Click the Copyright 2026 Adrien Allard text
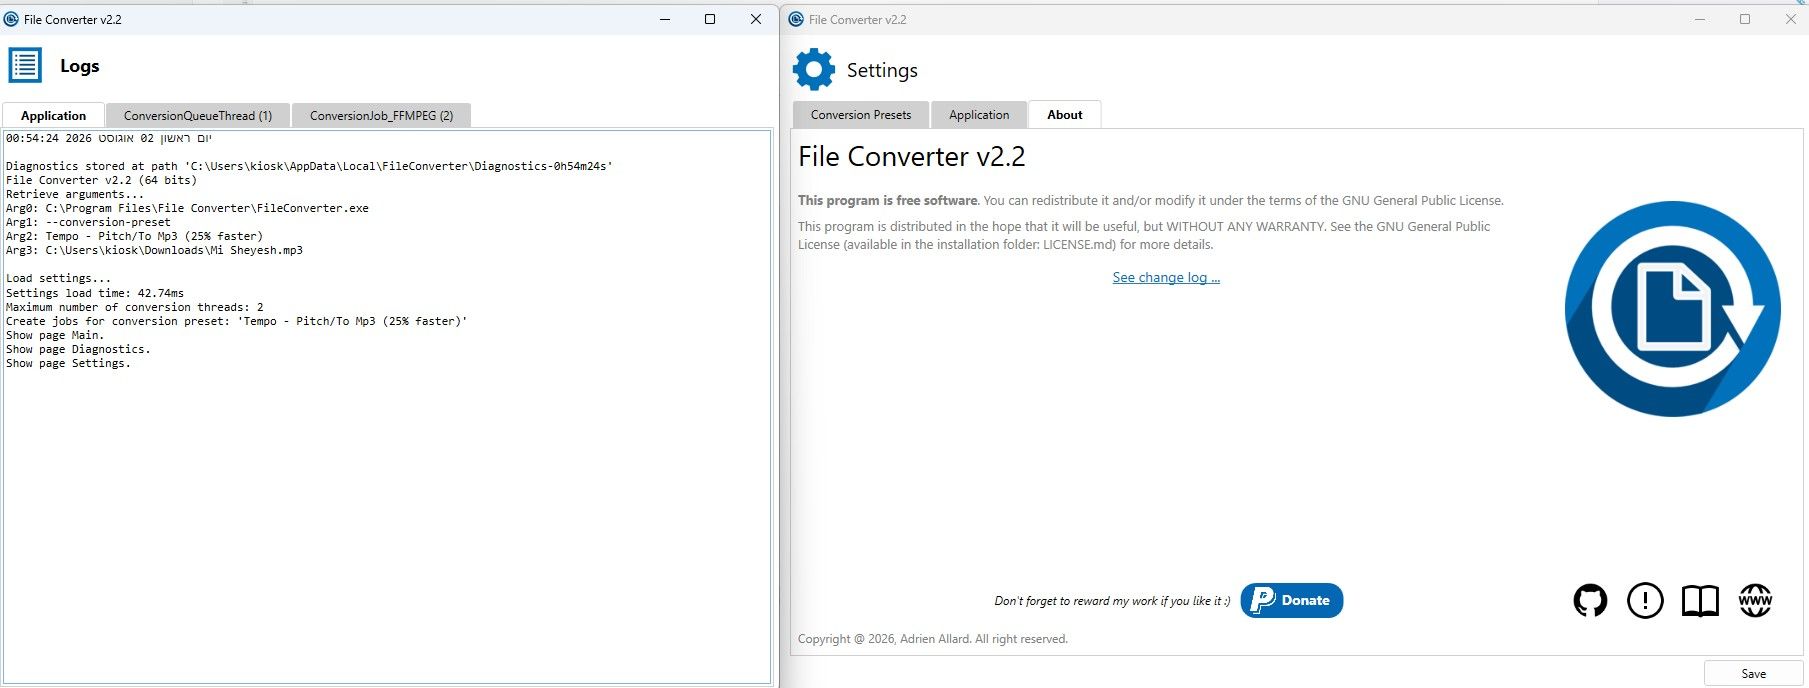Image resolution: width=1809 pixels, height=688 pixels. click(x=933, y=639)
